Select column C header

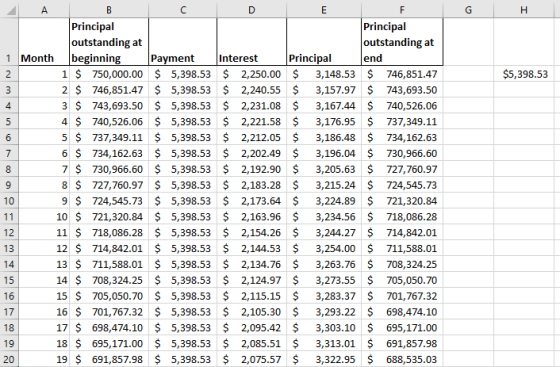point(182,10)
